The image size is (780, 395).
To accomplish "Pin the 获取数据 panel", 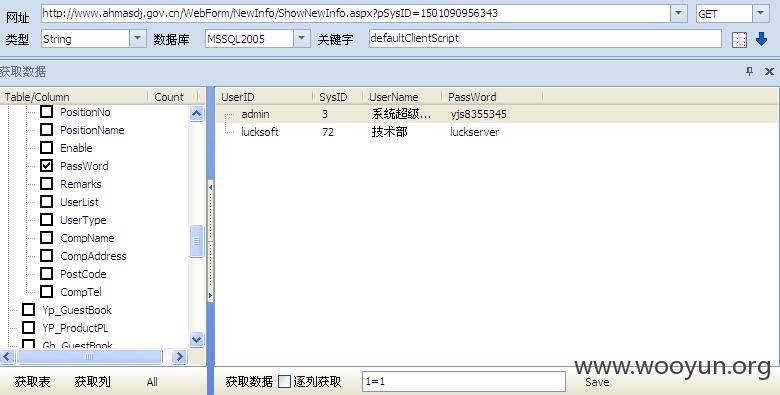I will click(750, 71).
